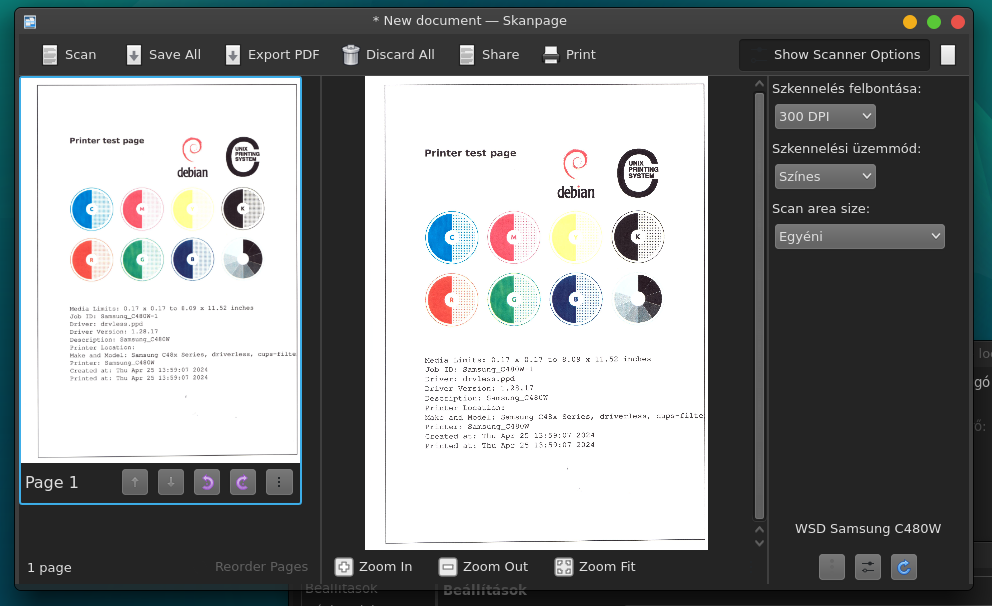Screen dimensions: 992x606
Task: Print the scanned document
Action: pyautogui.click(x=569, y=54)
